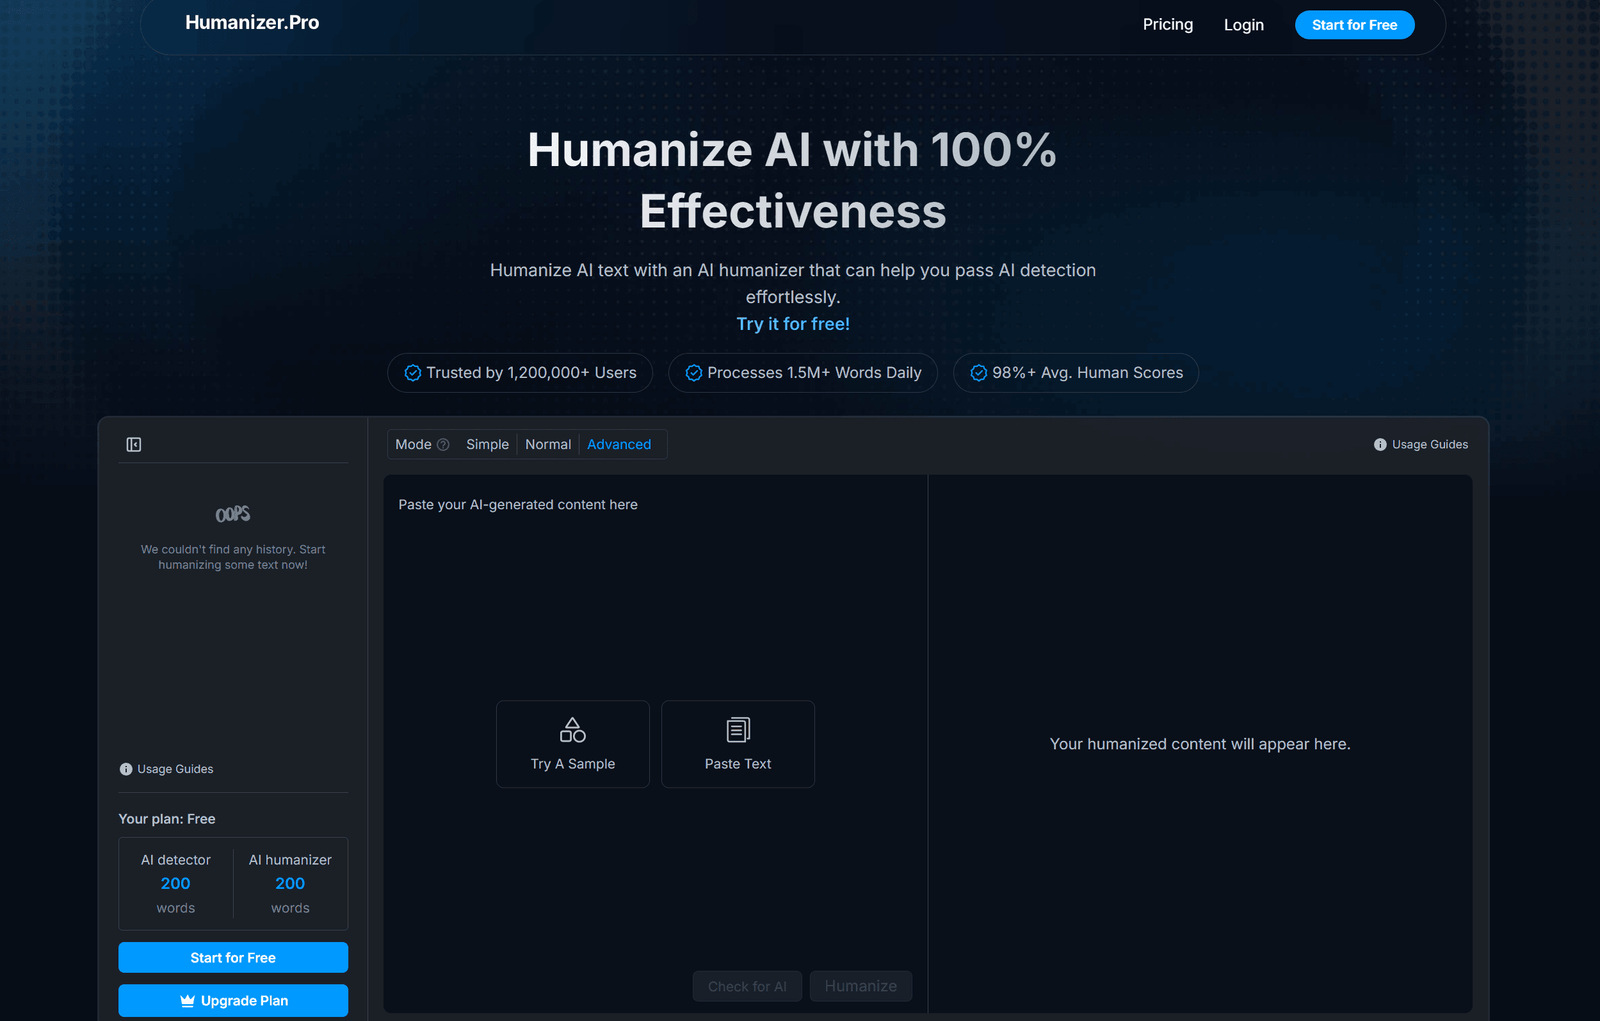The height and width of the screenshot is (1021, 1600).
Task: Click the Try it for free! link
Action: tap(793, 324)
